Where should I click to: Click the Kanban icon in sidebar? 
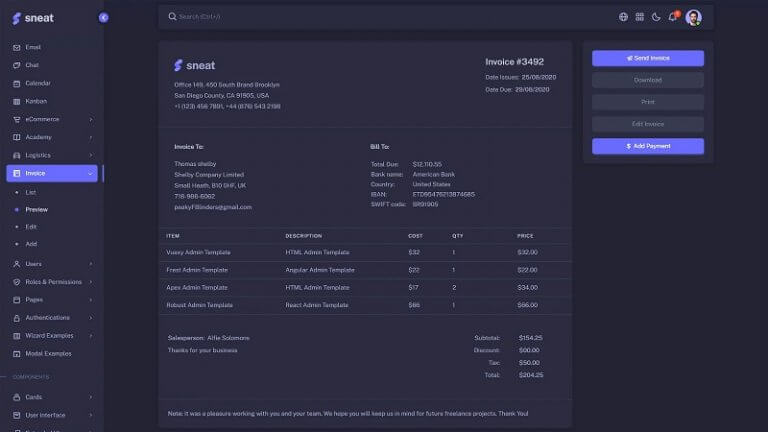16,101
